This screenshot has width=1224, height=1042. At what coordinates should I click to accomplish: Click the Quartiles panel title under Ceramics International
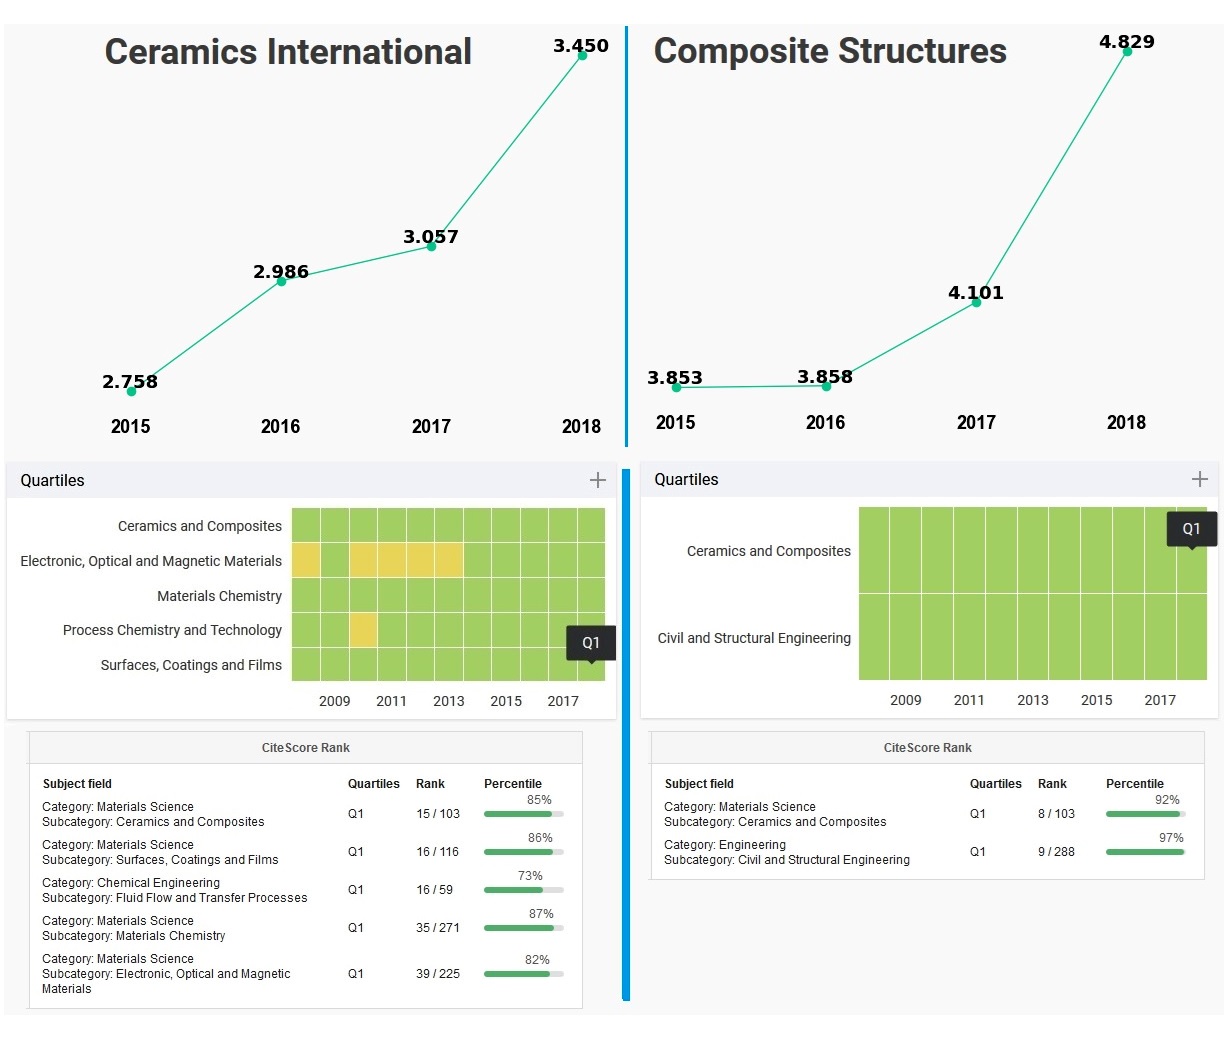(53, 481)
